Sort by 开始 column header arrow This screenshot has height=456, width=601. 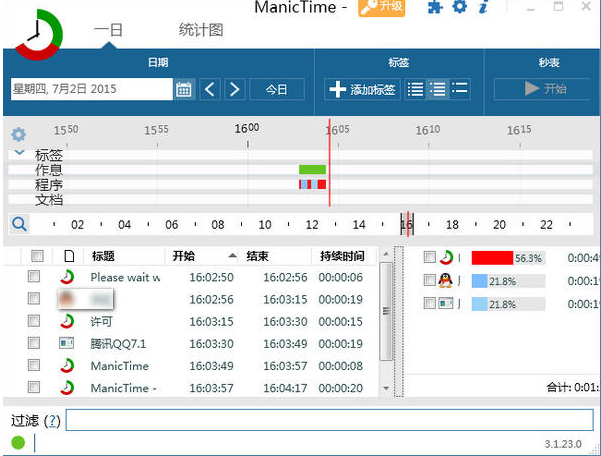[232, 256]
